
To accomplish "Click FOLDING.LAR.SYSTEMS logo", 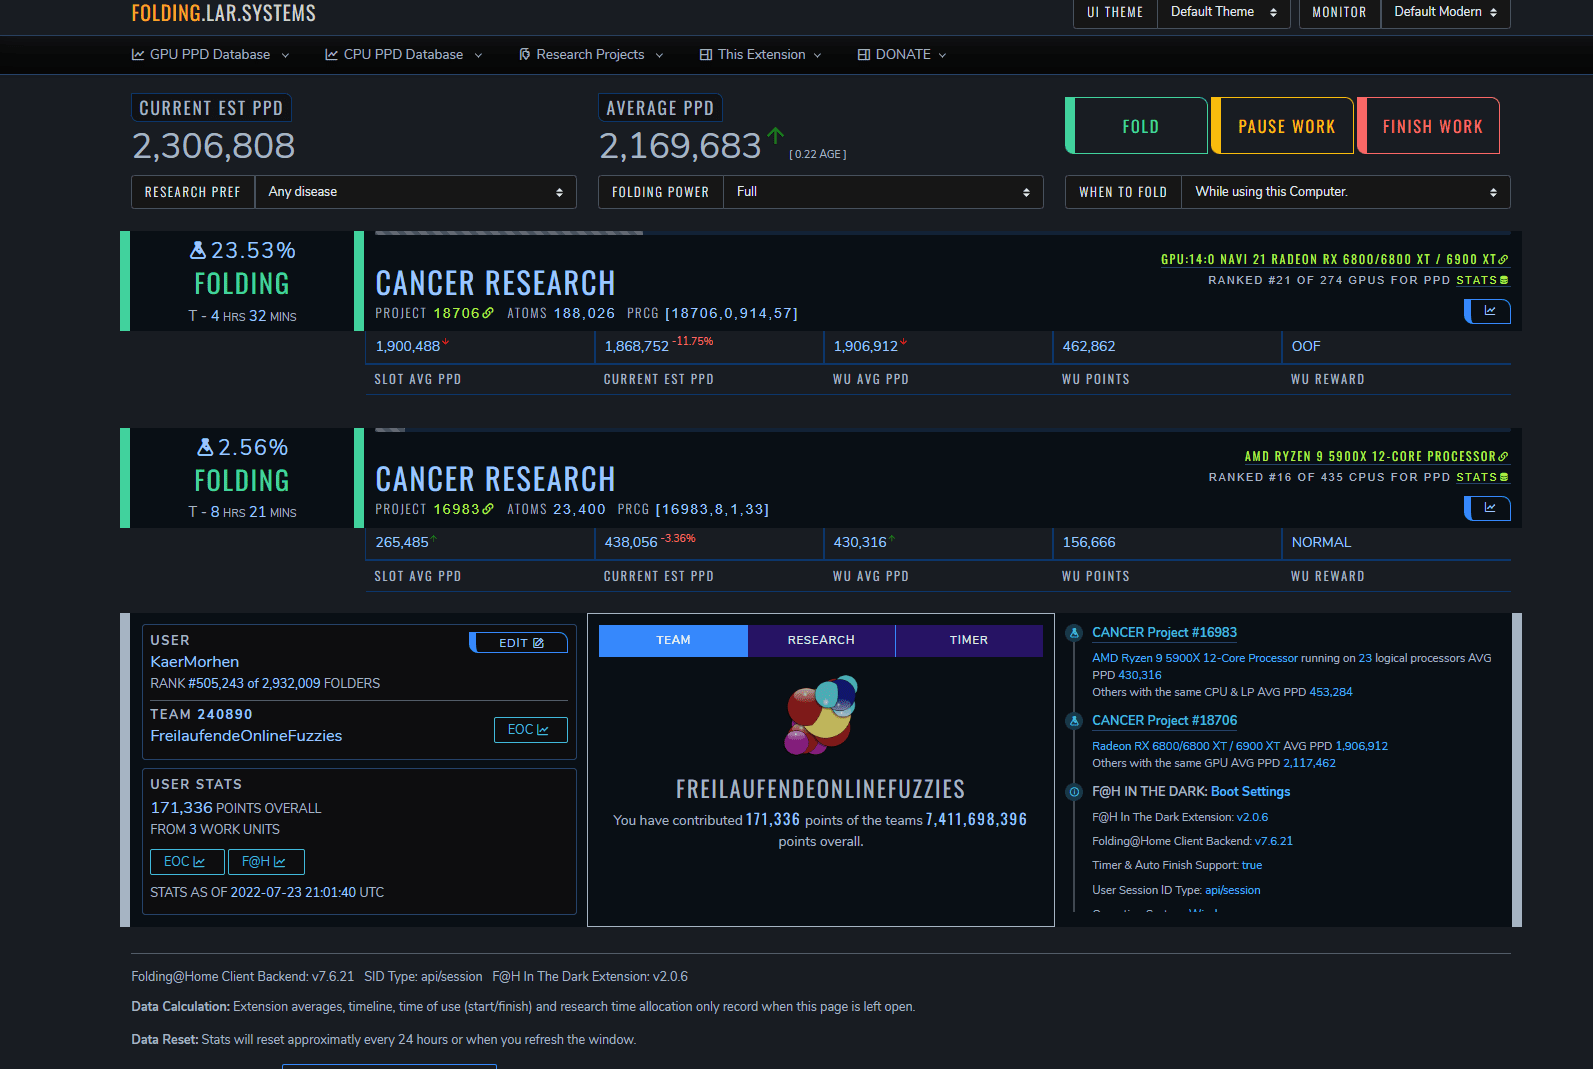I will pos(224,13).
